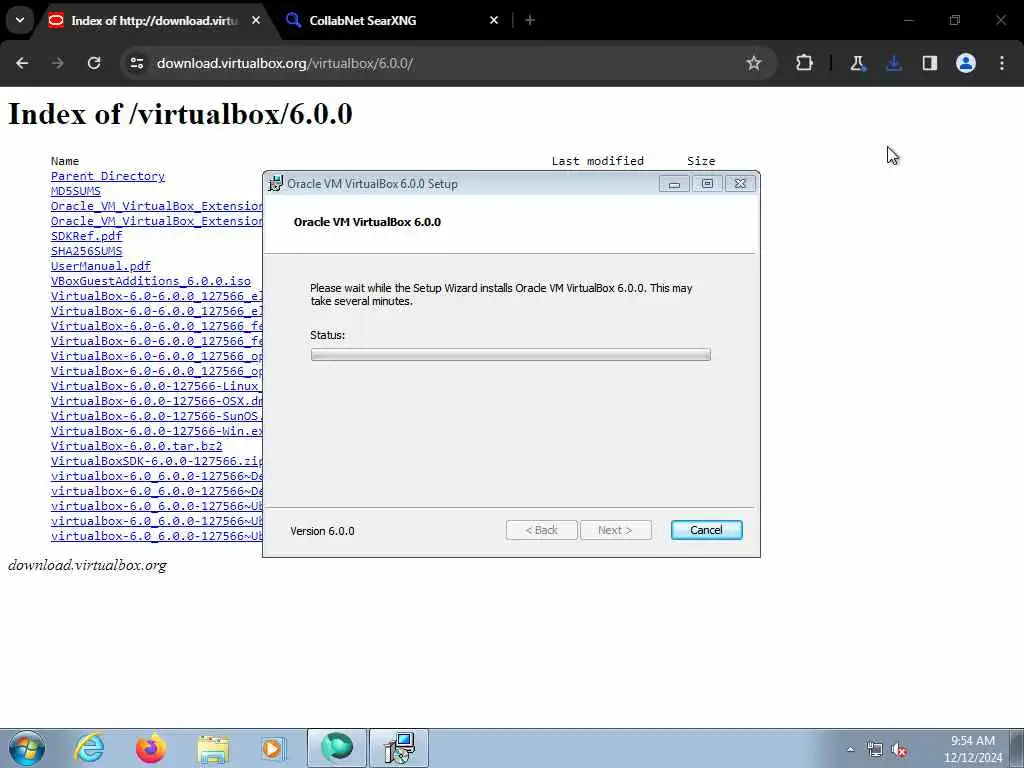1024x768 pixels.
Task: Open Windows Media Player taskbar icon
Action: [x=274, y=748]
